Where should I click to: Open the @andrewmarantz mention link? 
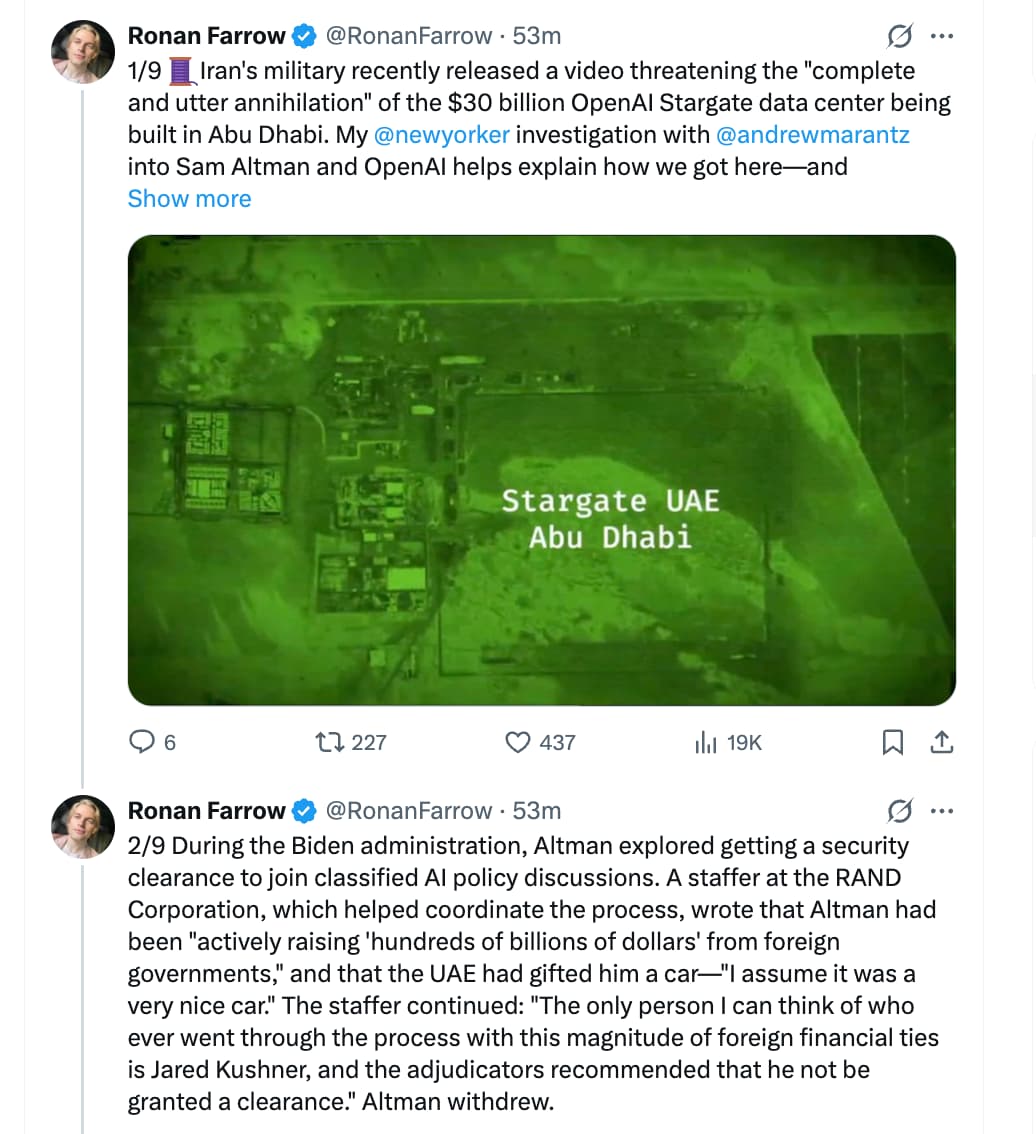(x=813, y=134)
